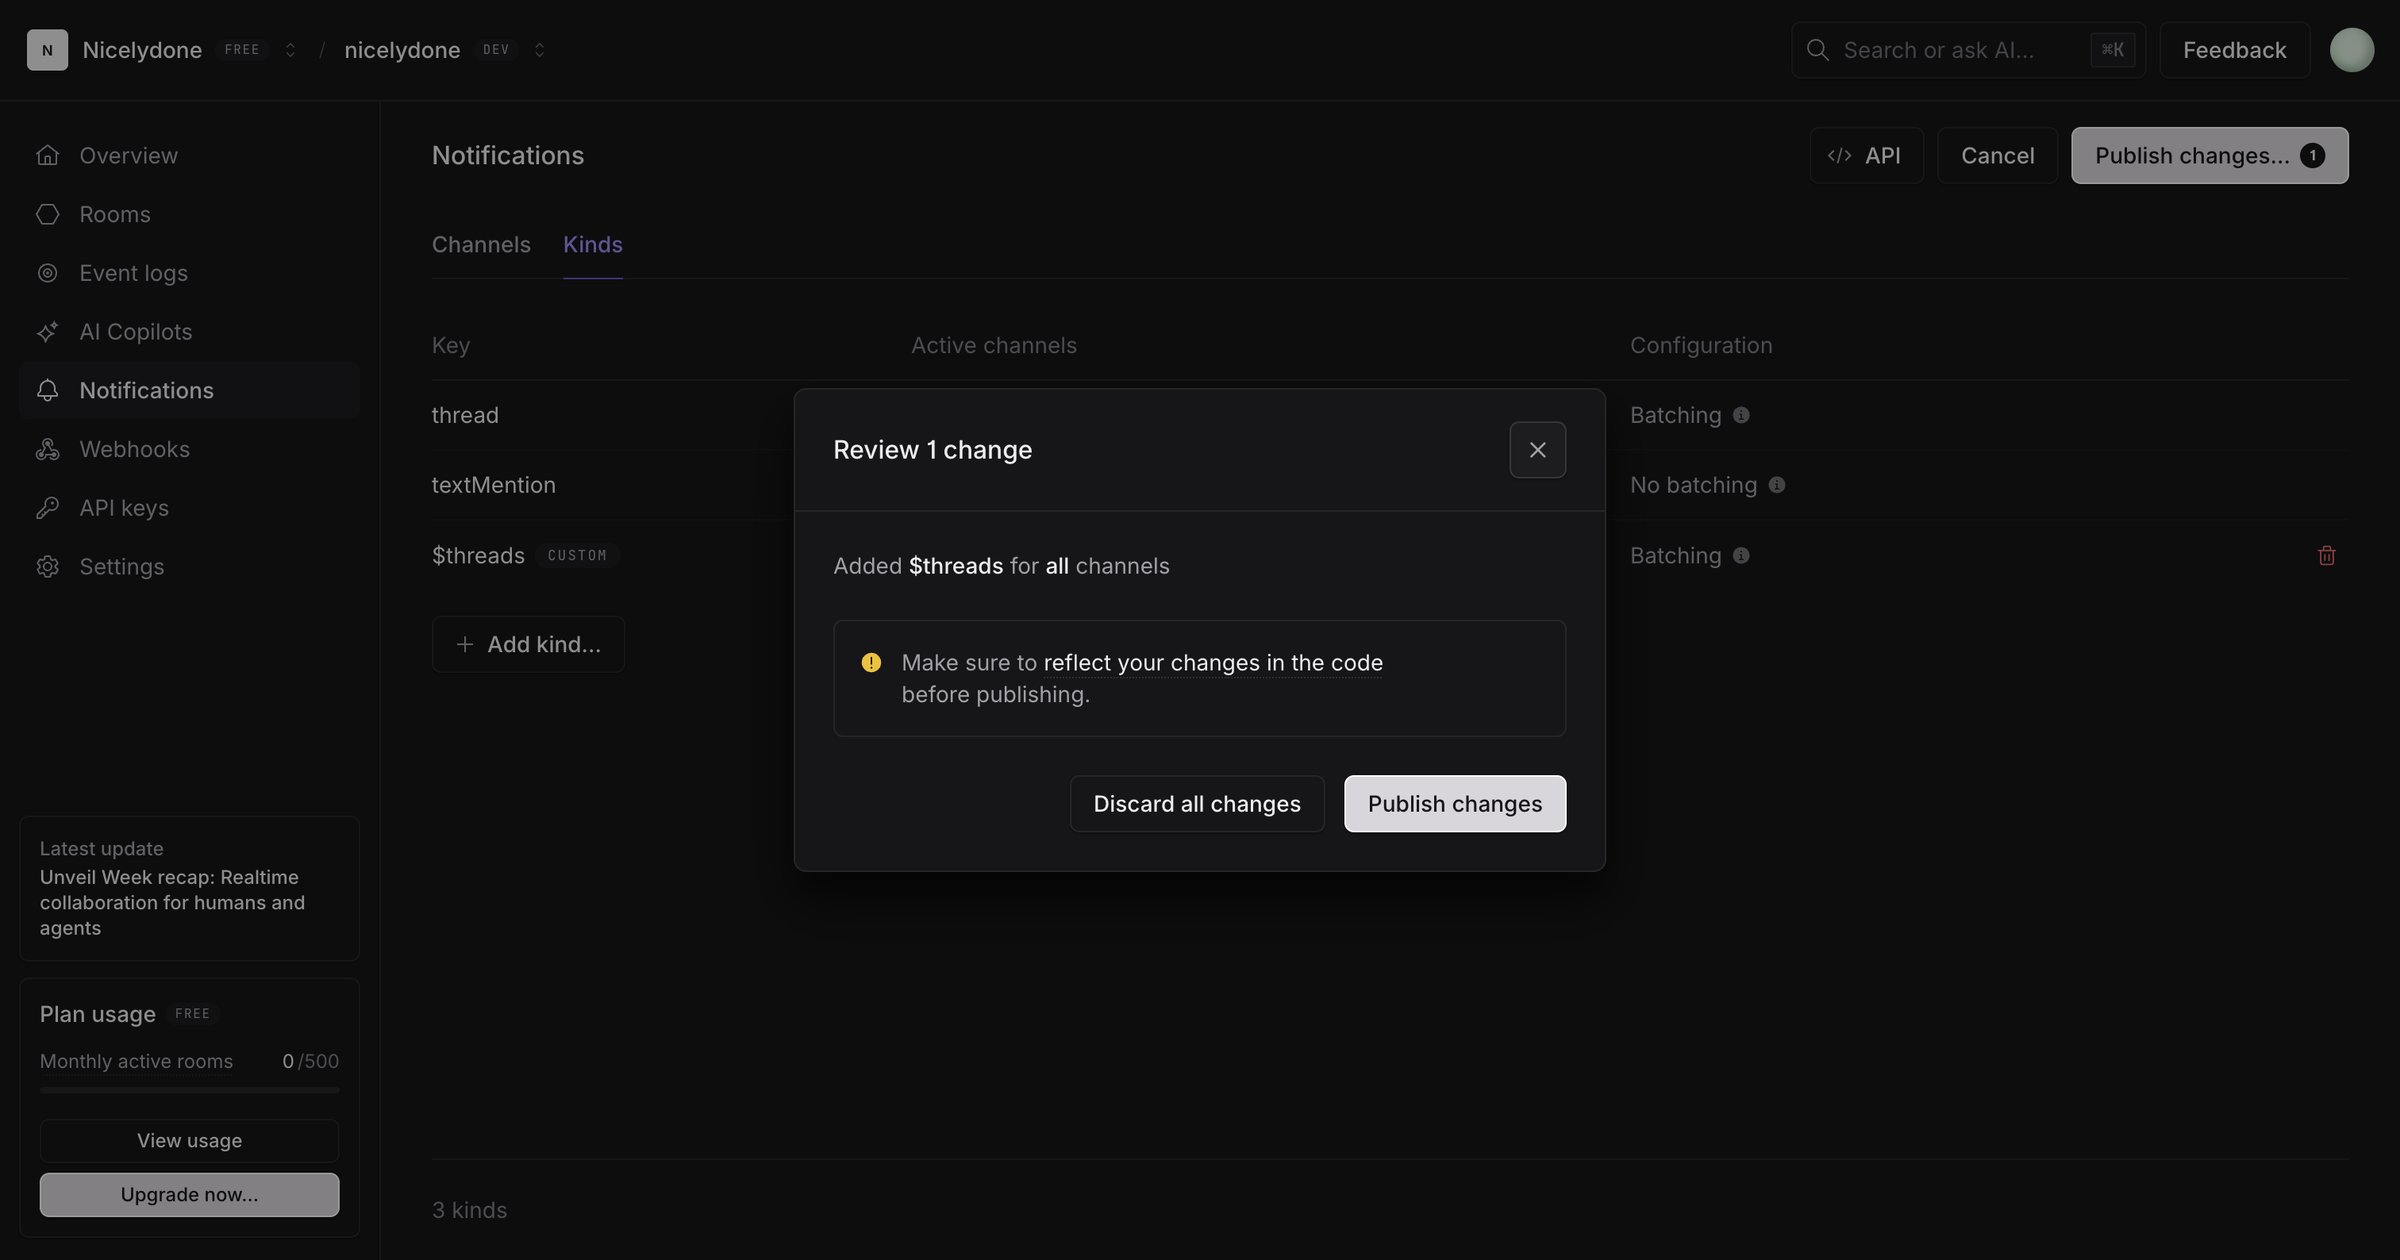2400x1260 pixels.
Task: Open Rooms in the sidebar
Action: click(189, 214)
